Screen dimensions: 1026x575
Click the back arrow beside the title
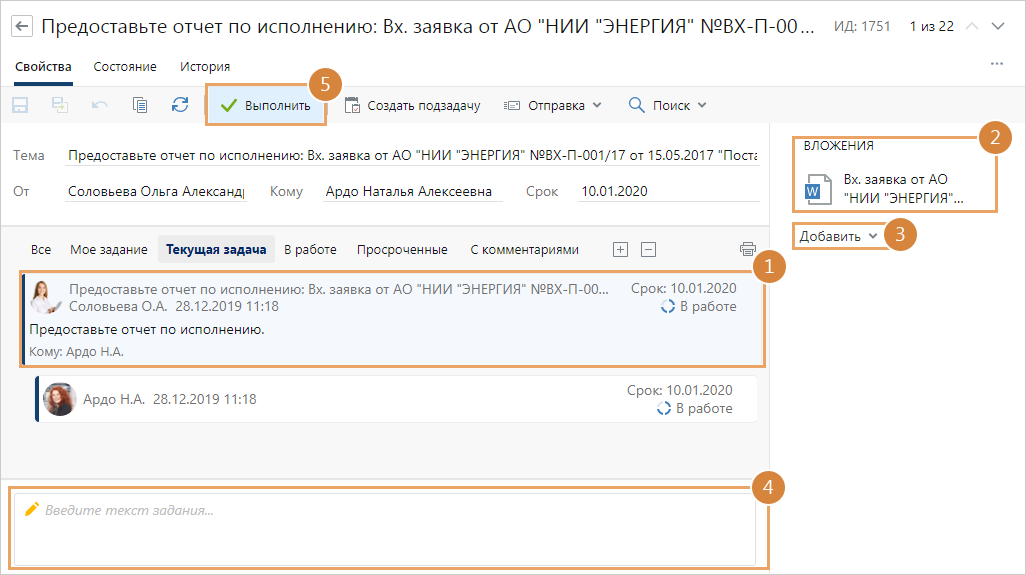[x=22, y=26]
